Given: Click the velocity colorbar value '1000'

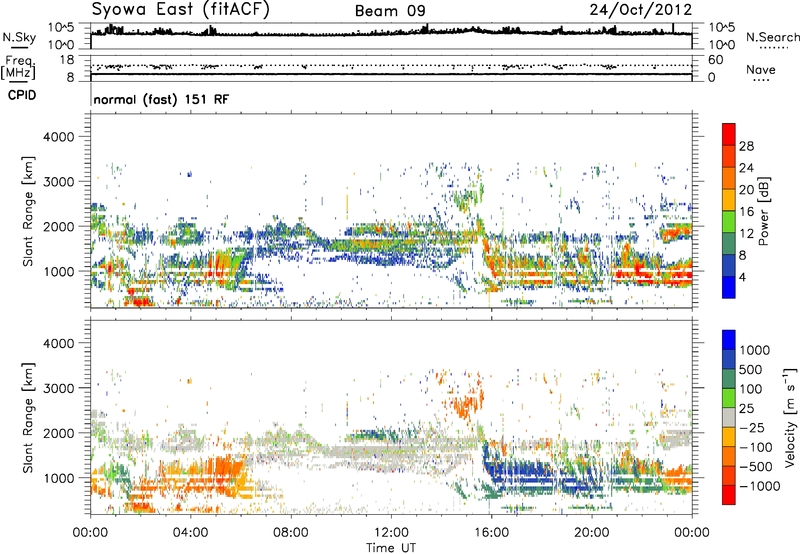Looking at the screenshot, I should (755, 350).
